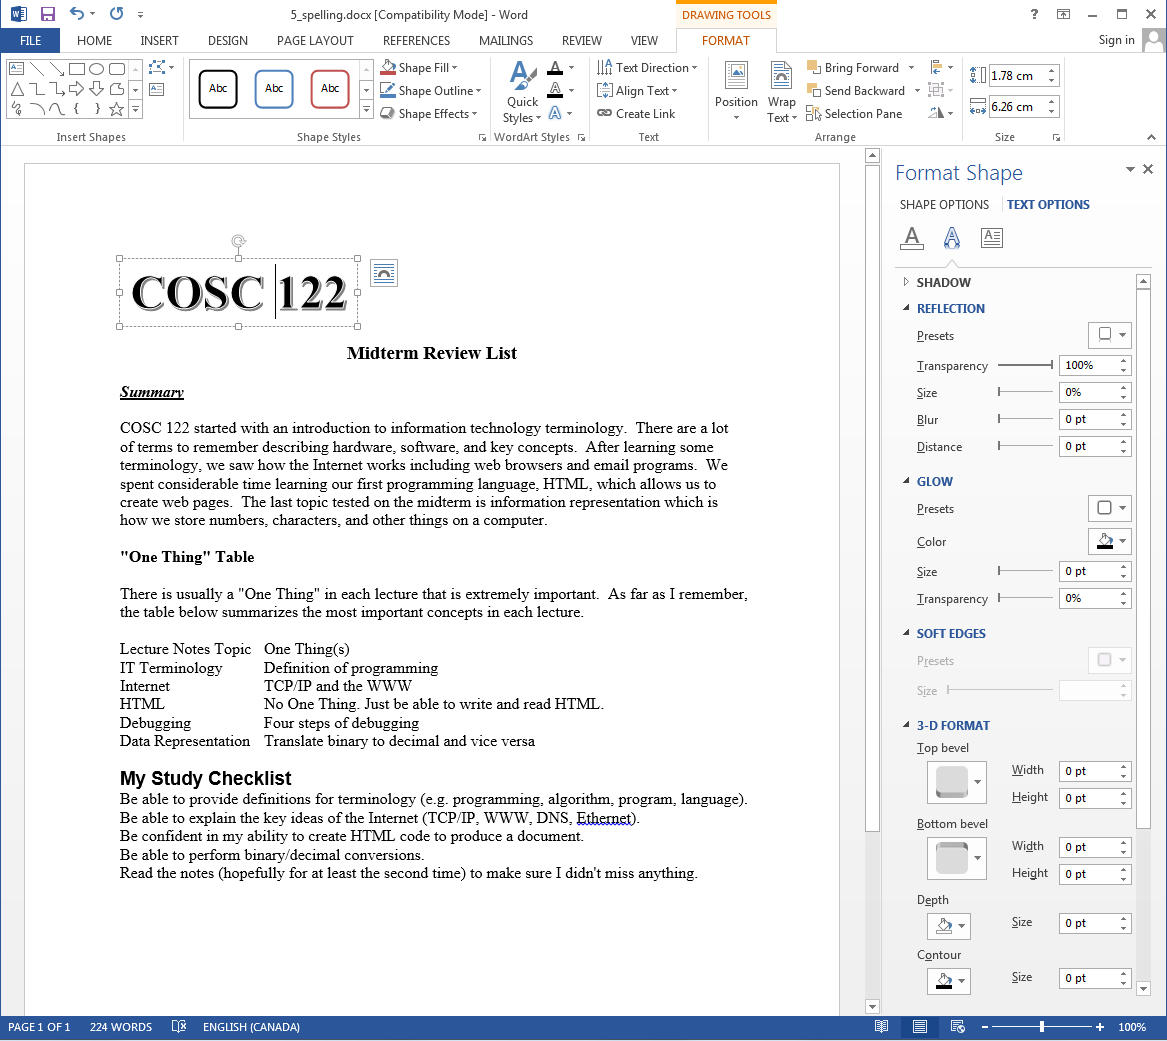The width and height of the screenshot is (1167, 1041).
Task: Open the Text Direction dropdown
Action: pyautogui.click(x=647, y=68)
